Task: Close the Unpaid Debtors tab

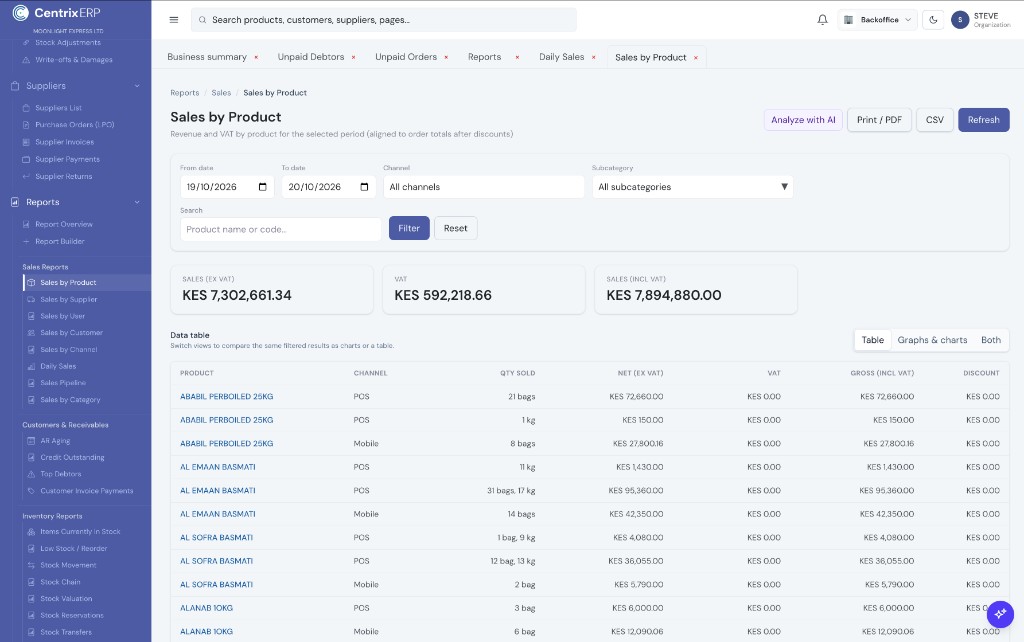Action: (353, 57)
